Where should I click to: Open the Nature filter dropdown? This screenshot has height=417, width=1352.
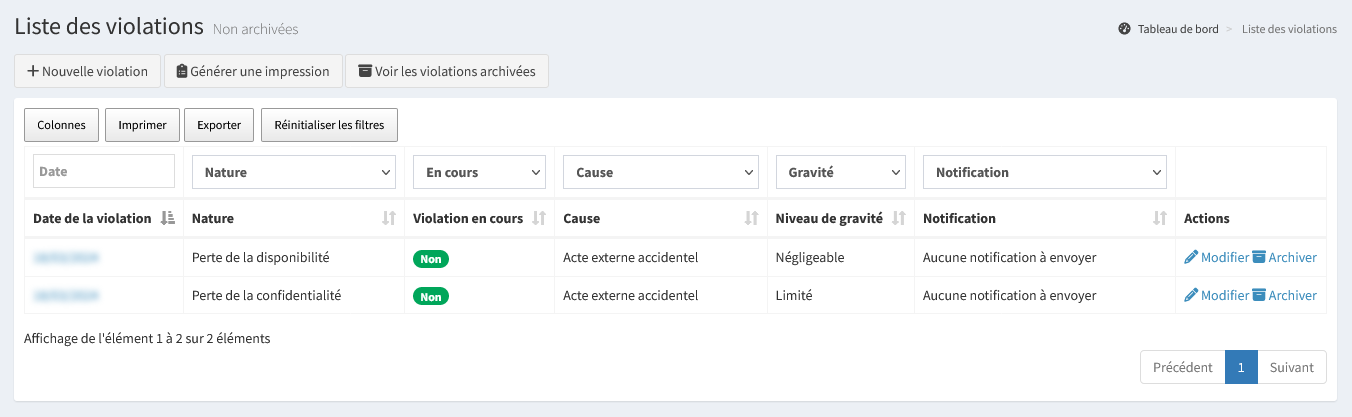294,172
